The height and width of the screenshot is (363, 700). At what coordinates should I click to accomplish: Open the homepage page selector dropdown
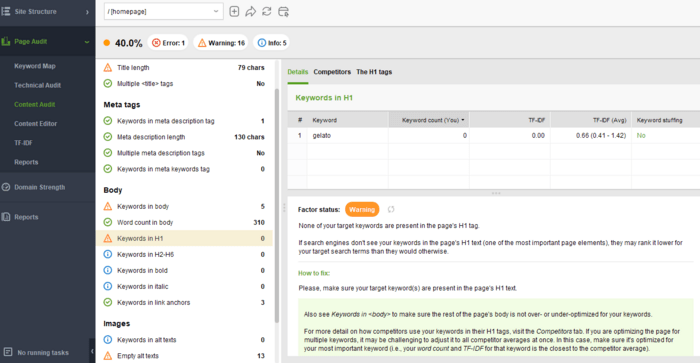tap(163, 12)
